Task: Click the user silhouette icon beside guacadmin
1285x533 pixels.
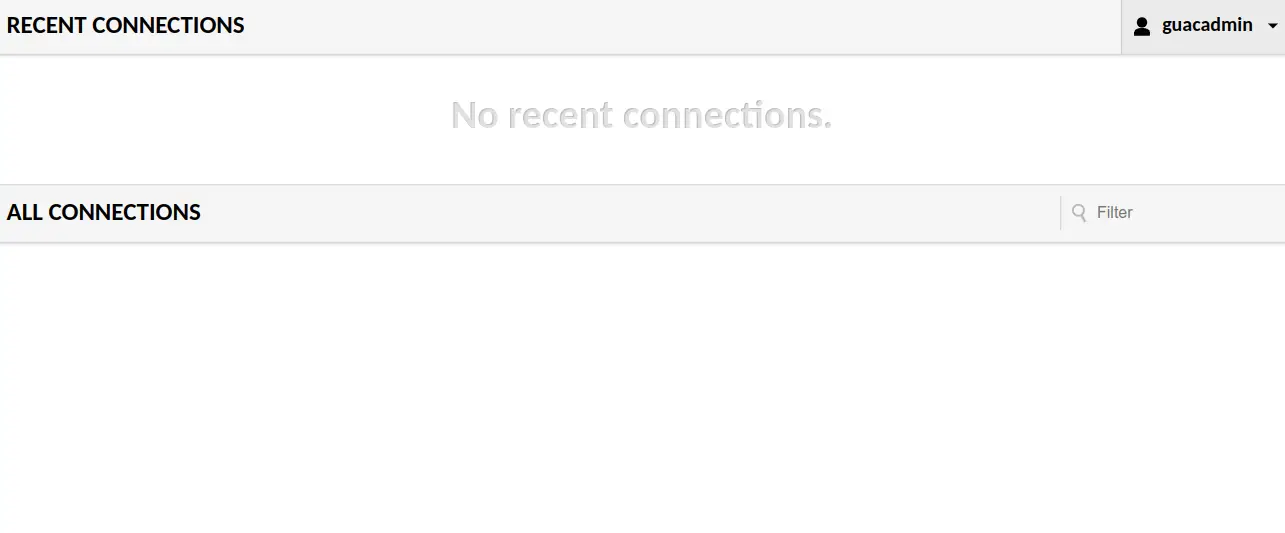Action: [1142, 27]
